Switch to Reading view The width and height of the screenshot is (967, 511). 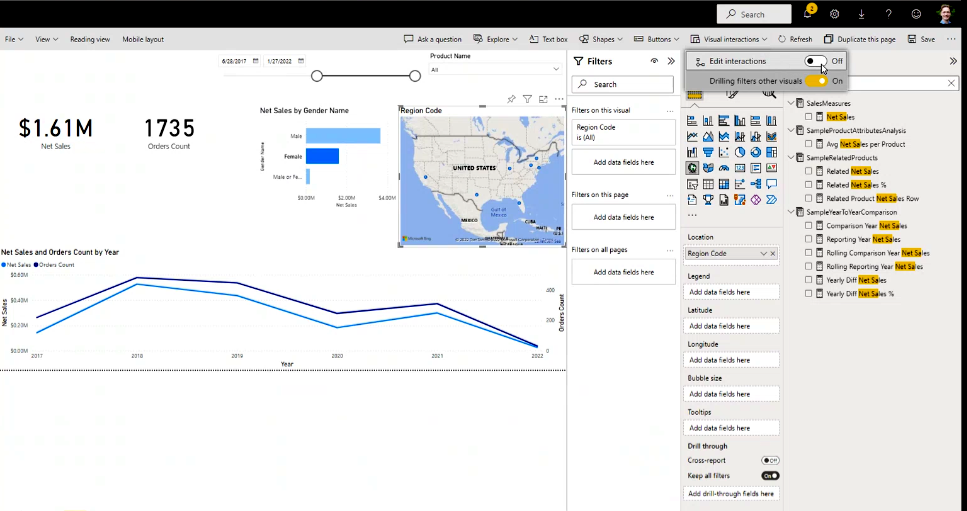90,39
